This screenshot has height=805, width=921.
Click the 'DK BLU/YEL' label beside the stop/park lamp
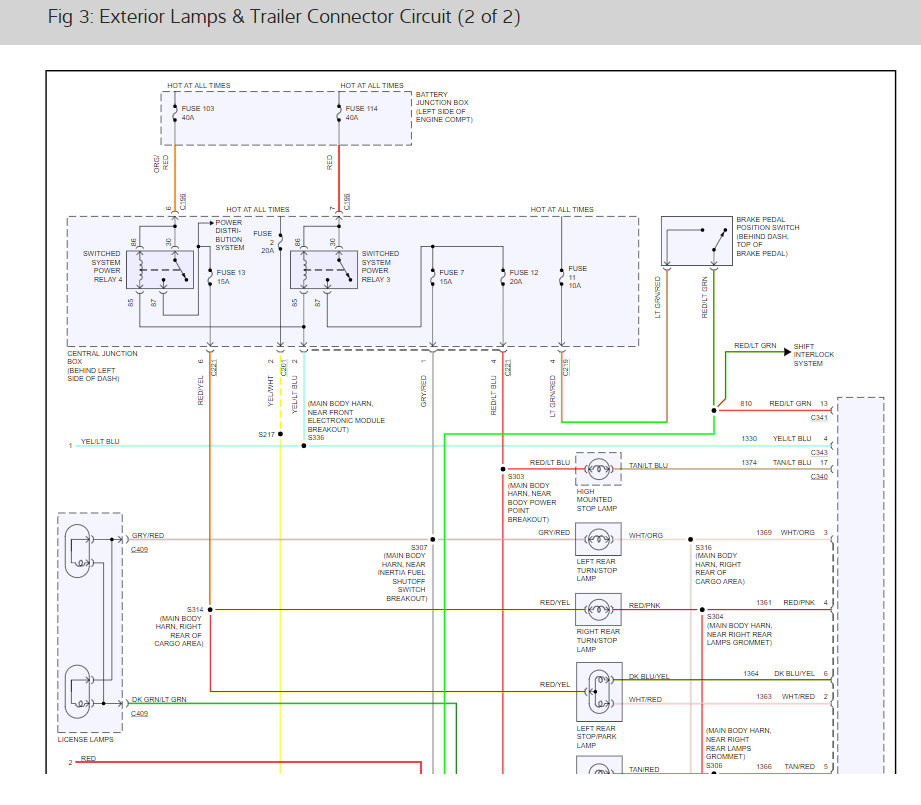(649, 676)
